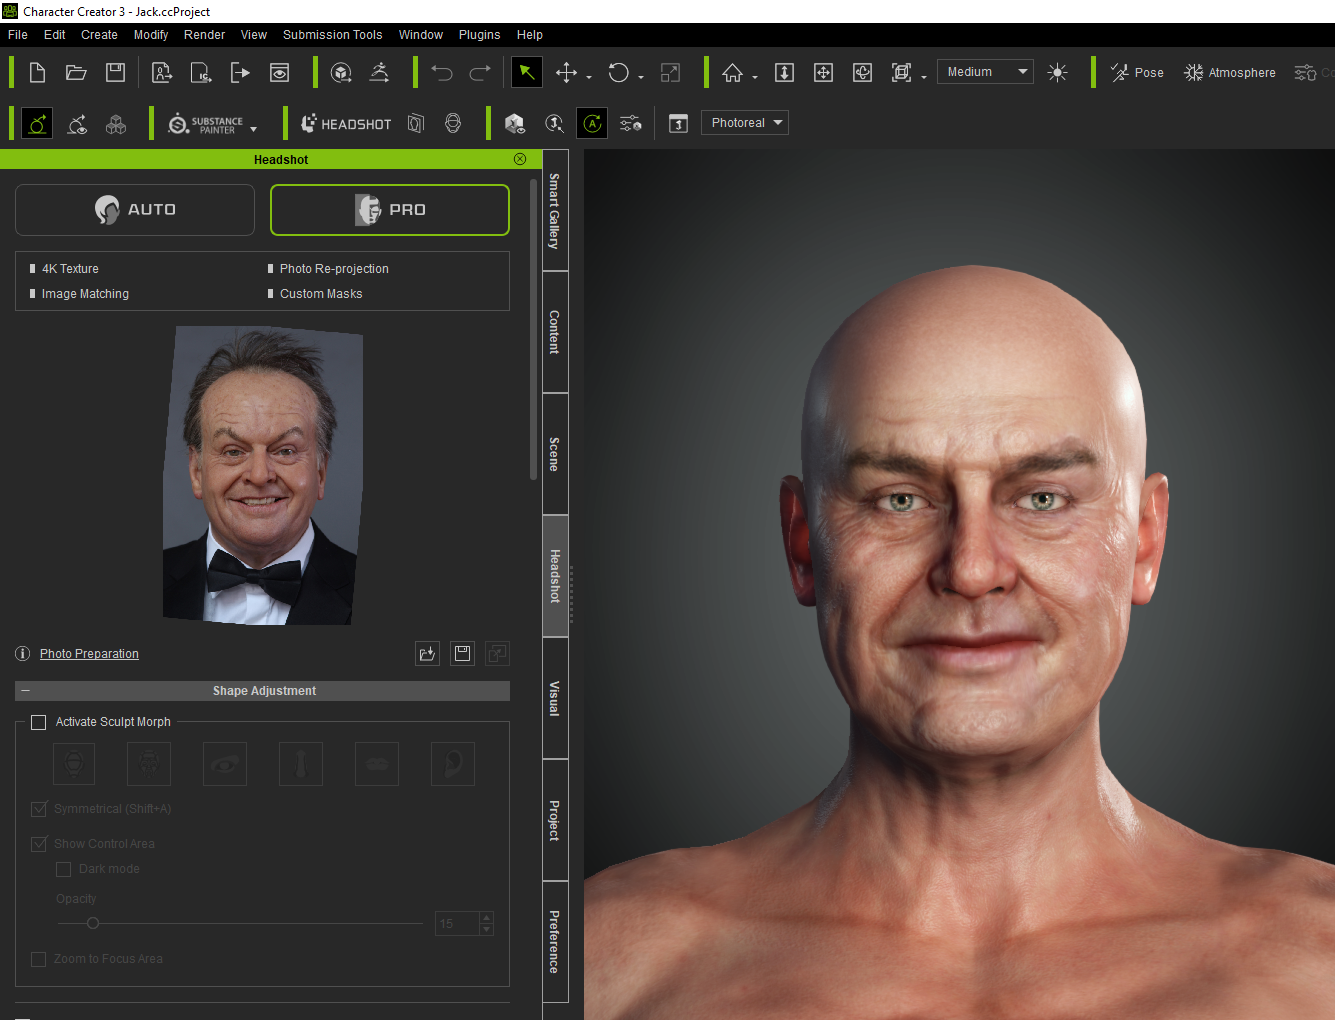
Task: Open the Medium quality dropdown
Action: (985, 72)
